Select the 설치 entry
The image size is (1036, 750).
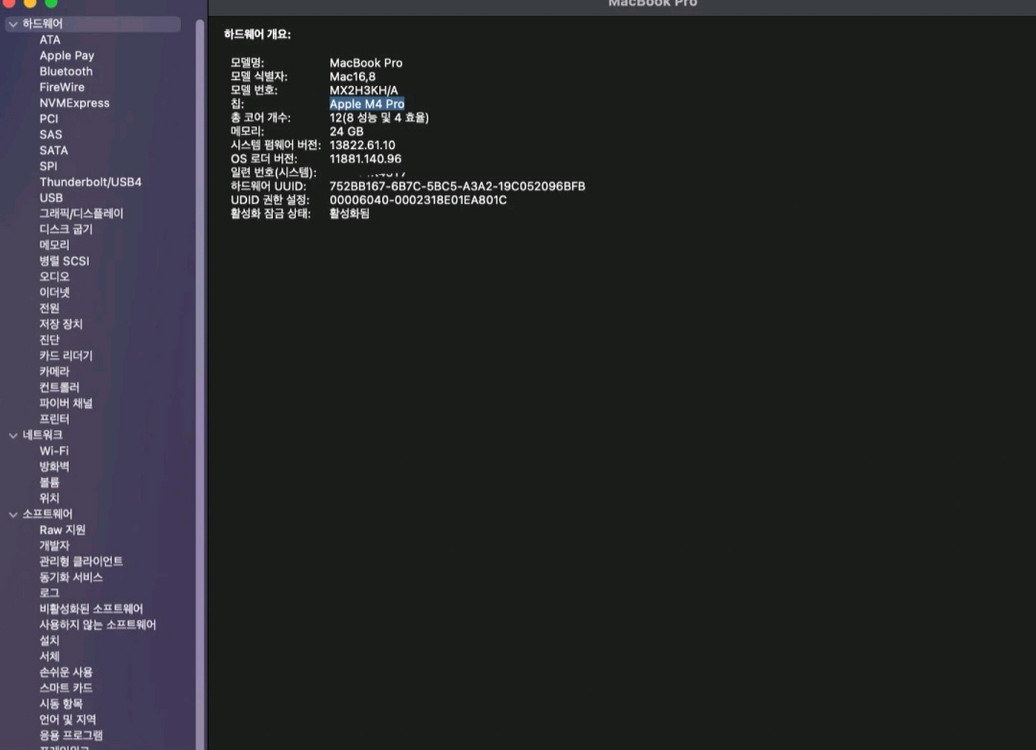coord(49,641)
